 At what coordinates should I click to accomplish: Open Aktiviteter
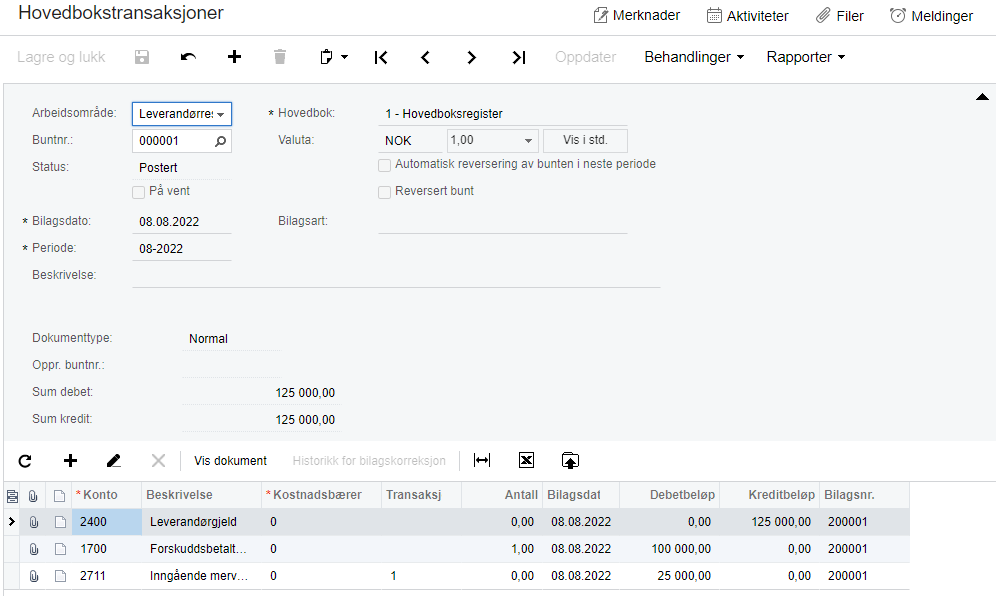pos(748,15)
